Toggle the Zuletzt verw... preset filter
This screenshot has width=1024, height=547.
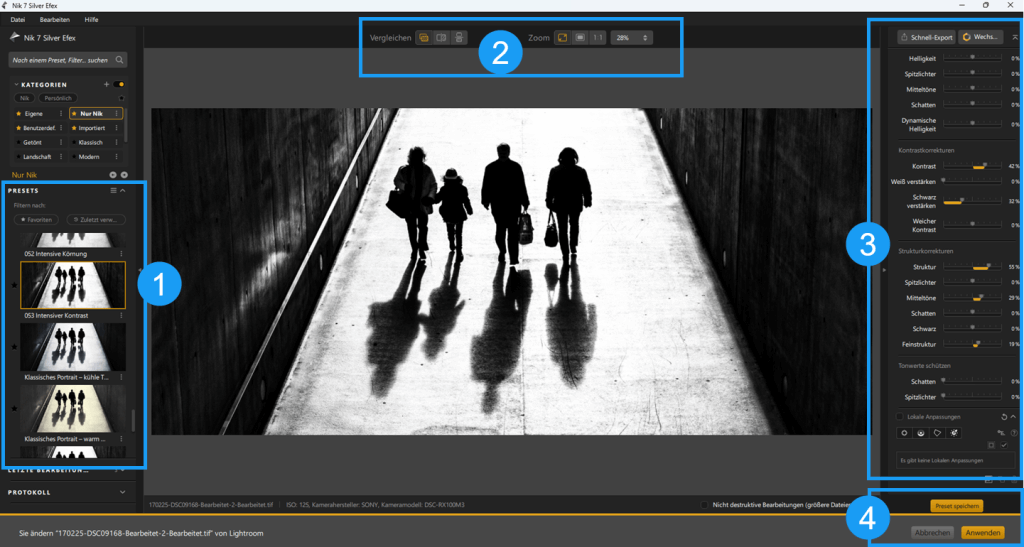[x=96, y=220]
